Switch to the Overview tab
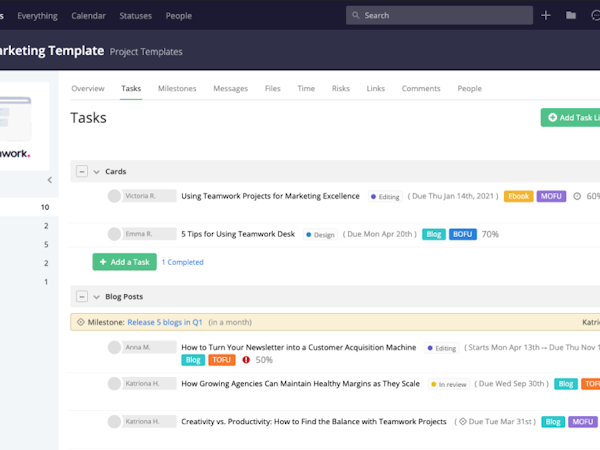The height and width of the screenshot is (450, 600). tap(88, 88)
